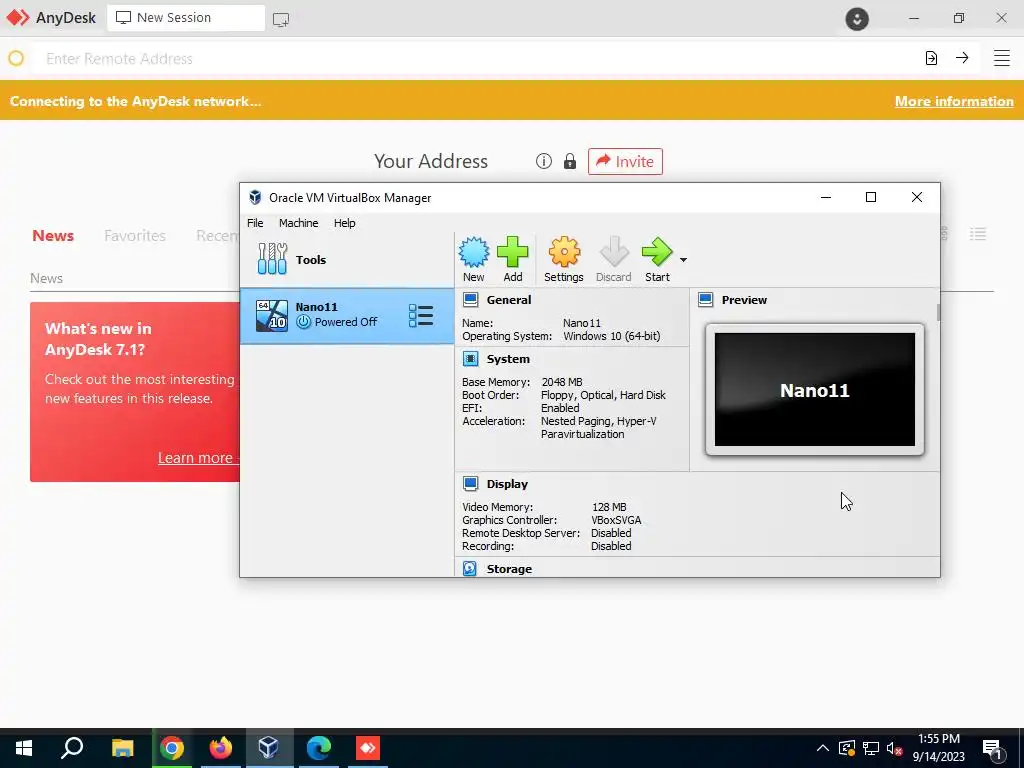Open the Nano11 machine tools list menu
1024x768 pixels.
tap(421, 315)
